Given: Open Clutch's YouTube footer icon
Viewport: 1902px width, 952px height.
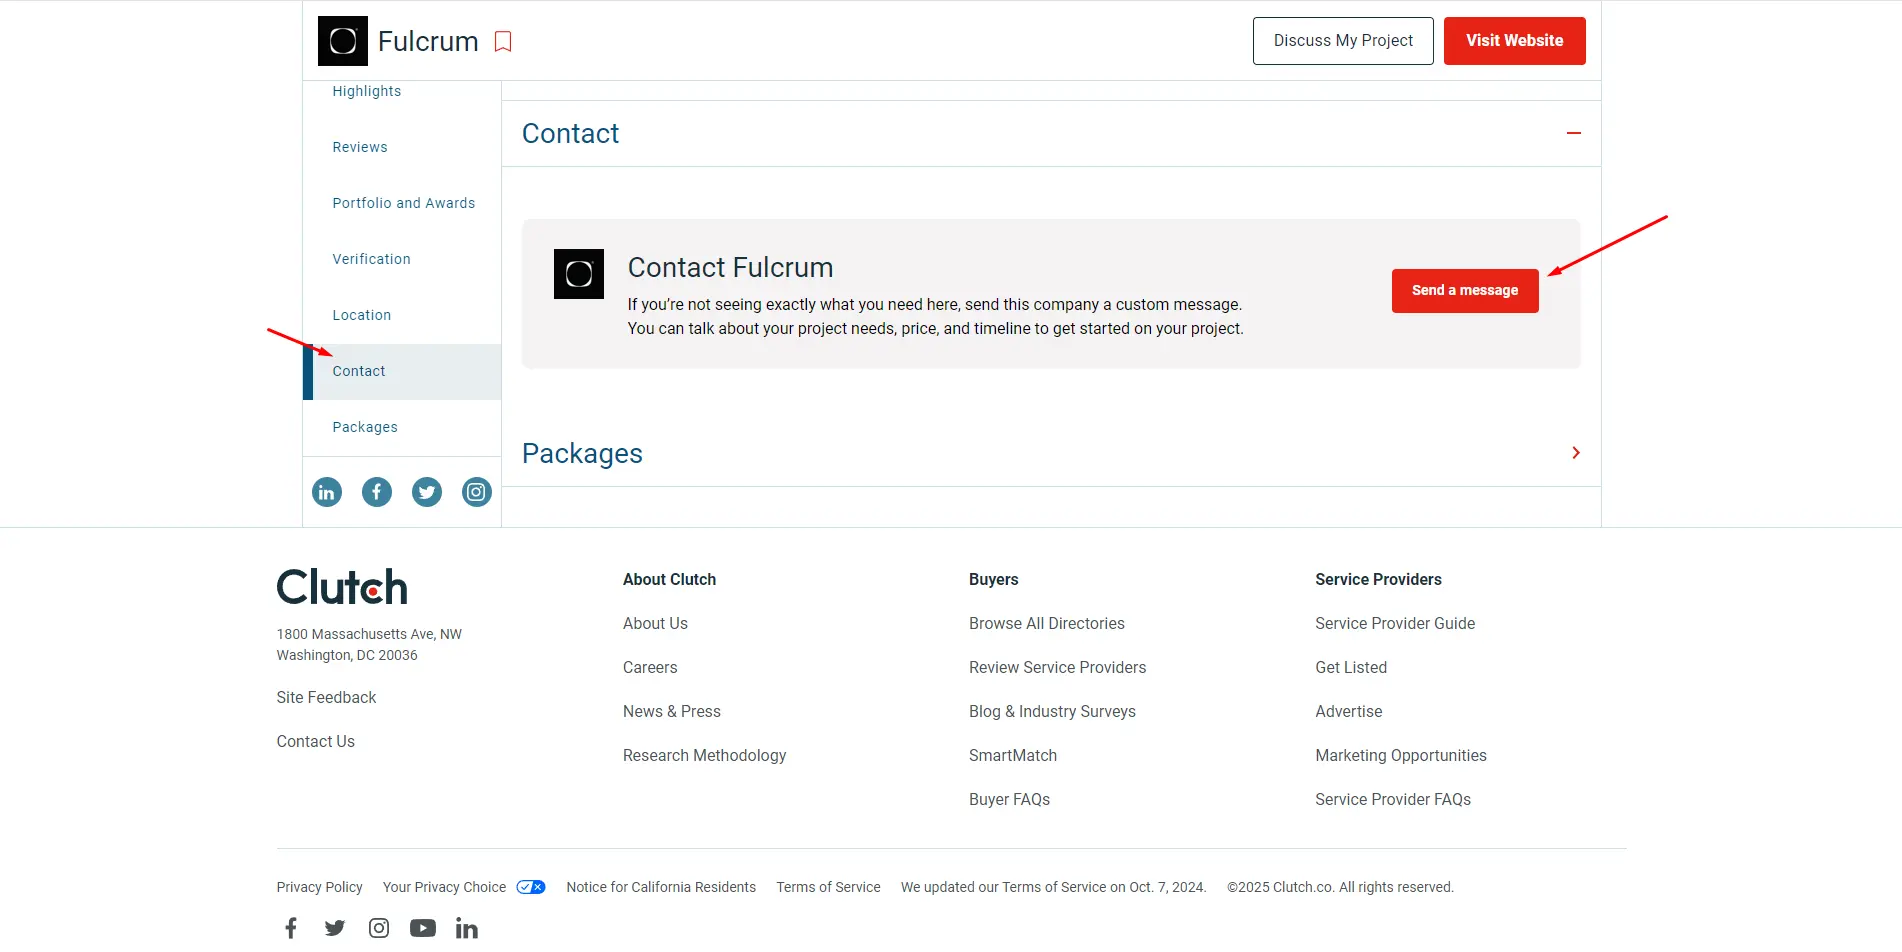Looking at the screenshot, I should [x=423, y=928].
